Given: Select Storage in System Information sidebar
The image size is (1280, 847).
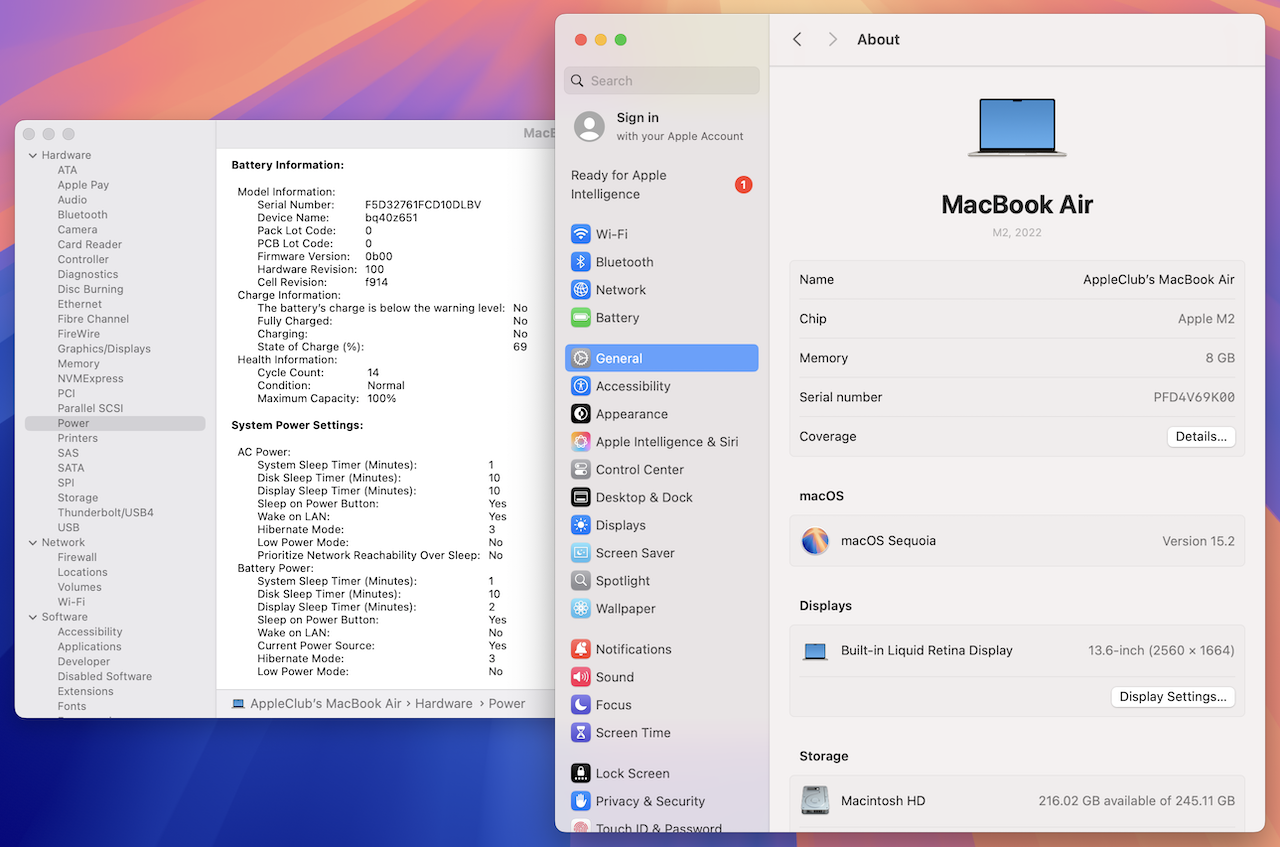Looking at the screenshot, I should pos(77,498).
